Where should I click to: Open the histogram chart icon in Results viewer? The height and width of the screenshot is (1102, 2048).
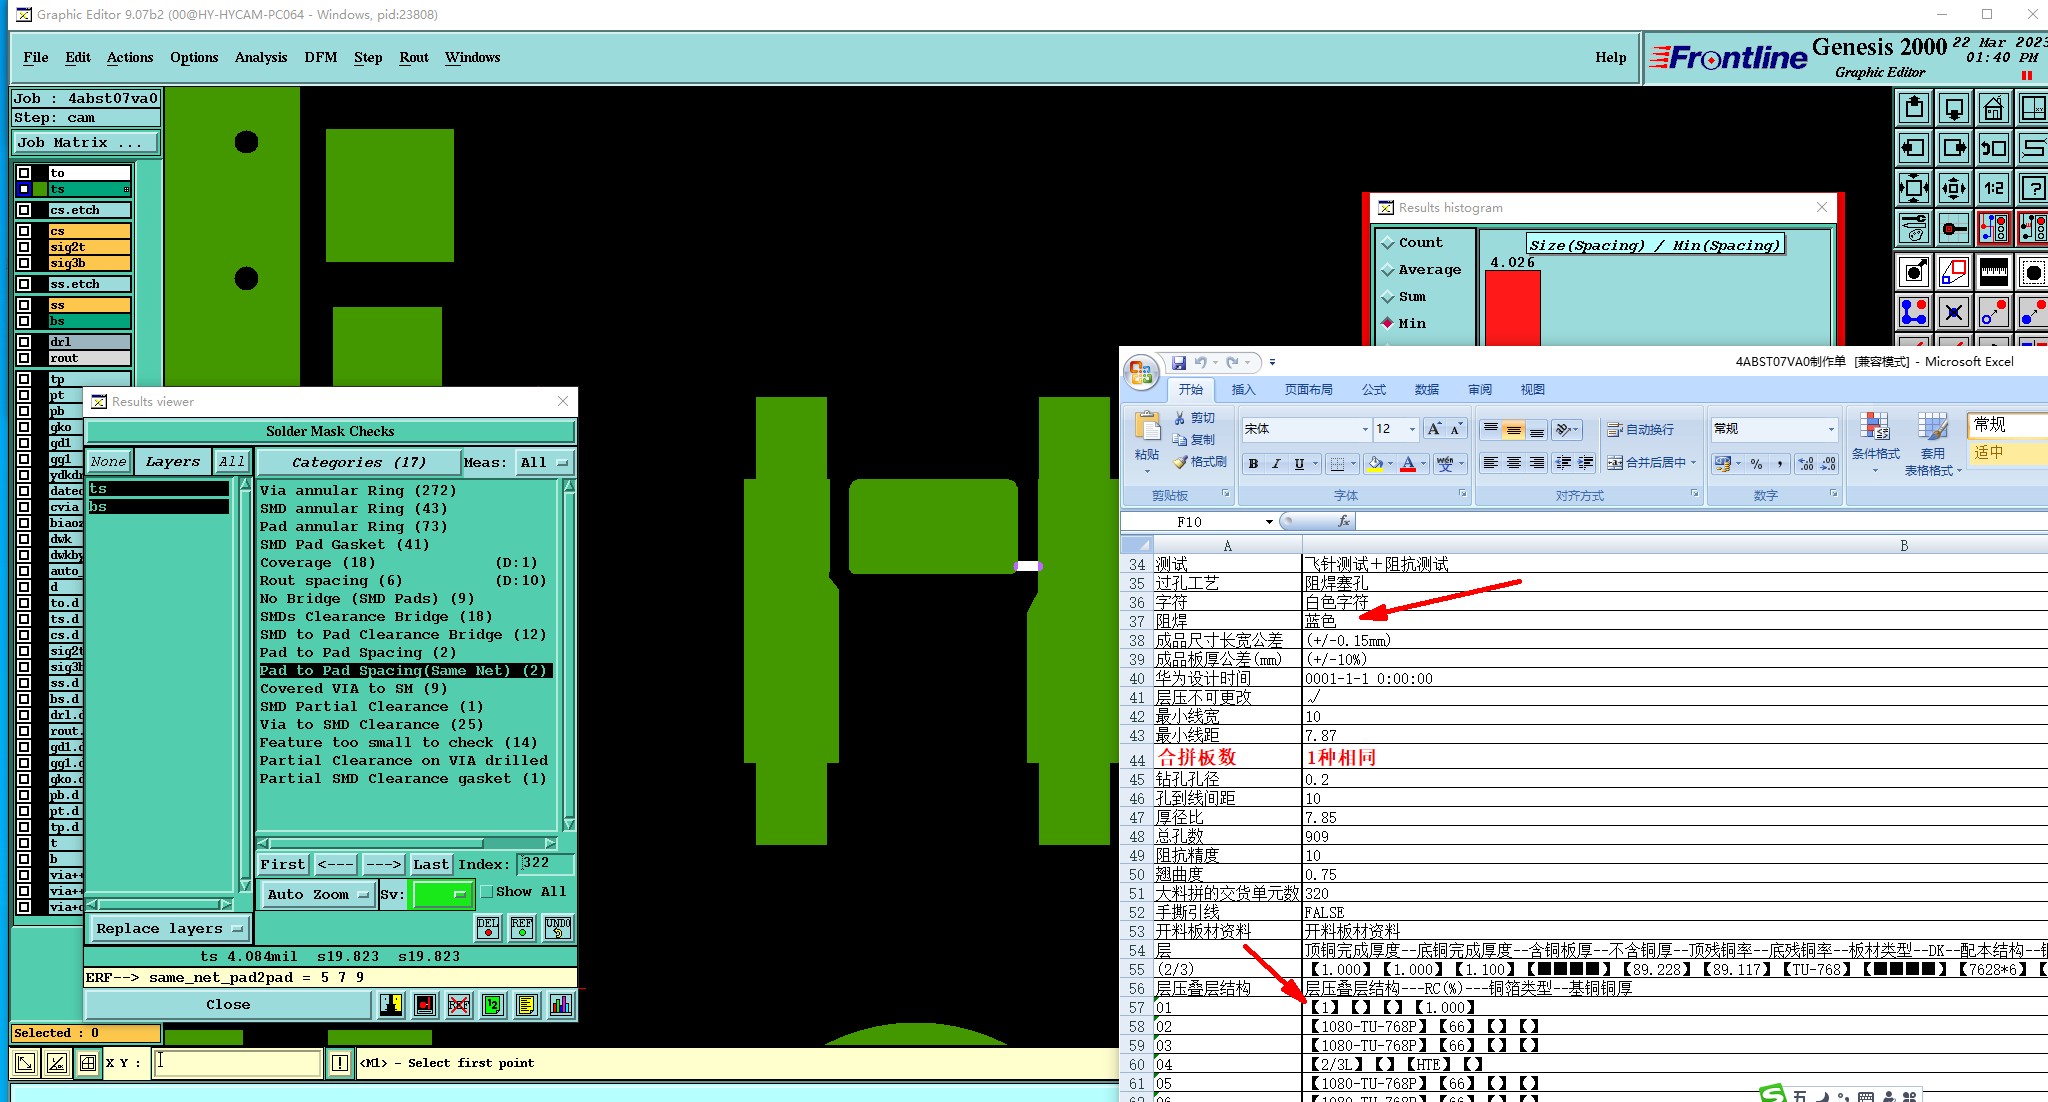click(561, 1005)
